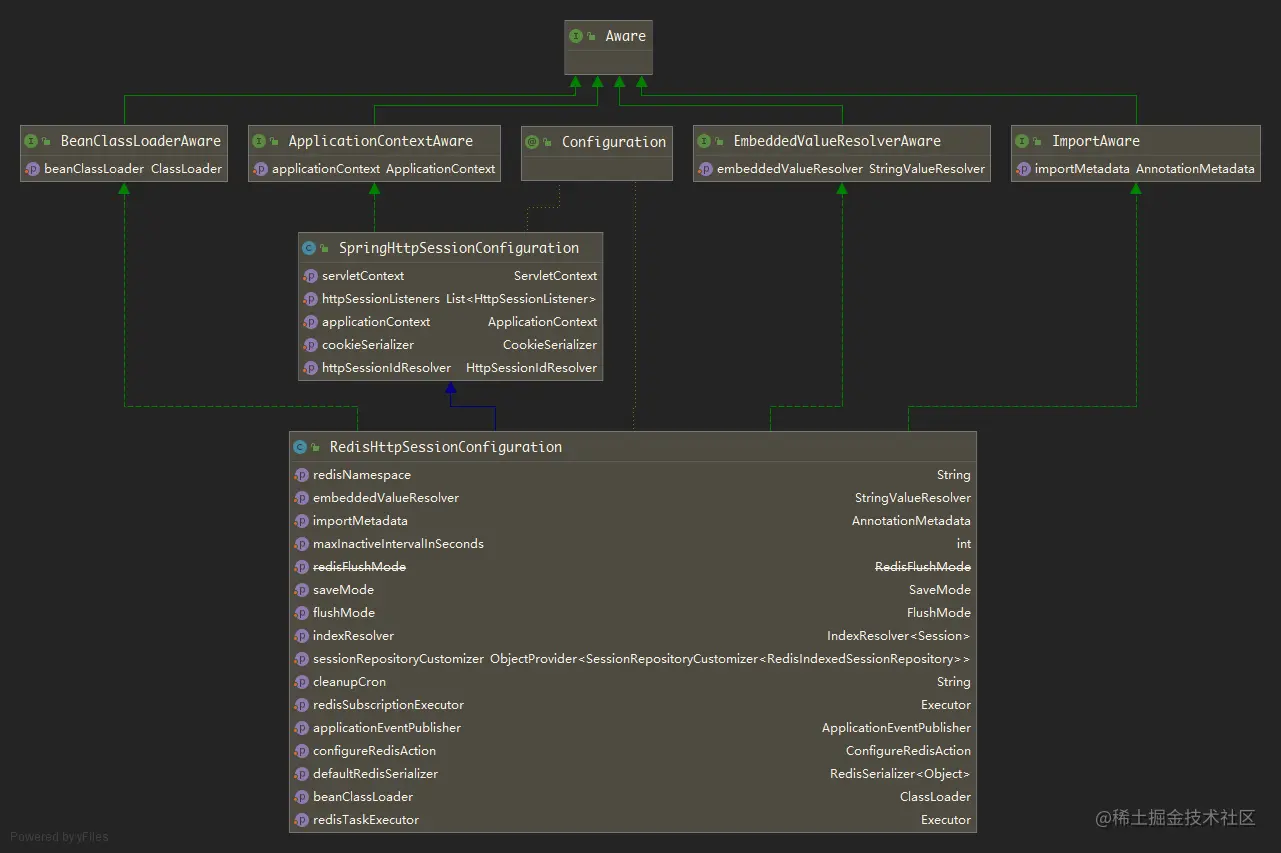Image resolution: width=1281 pixels, height=853 pixels.
Task: Click the ServletContext type label
Action: click(x=556, y=276)
